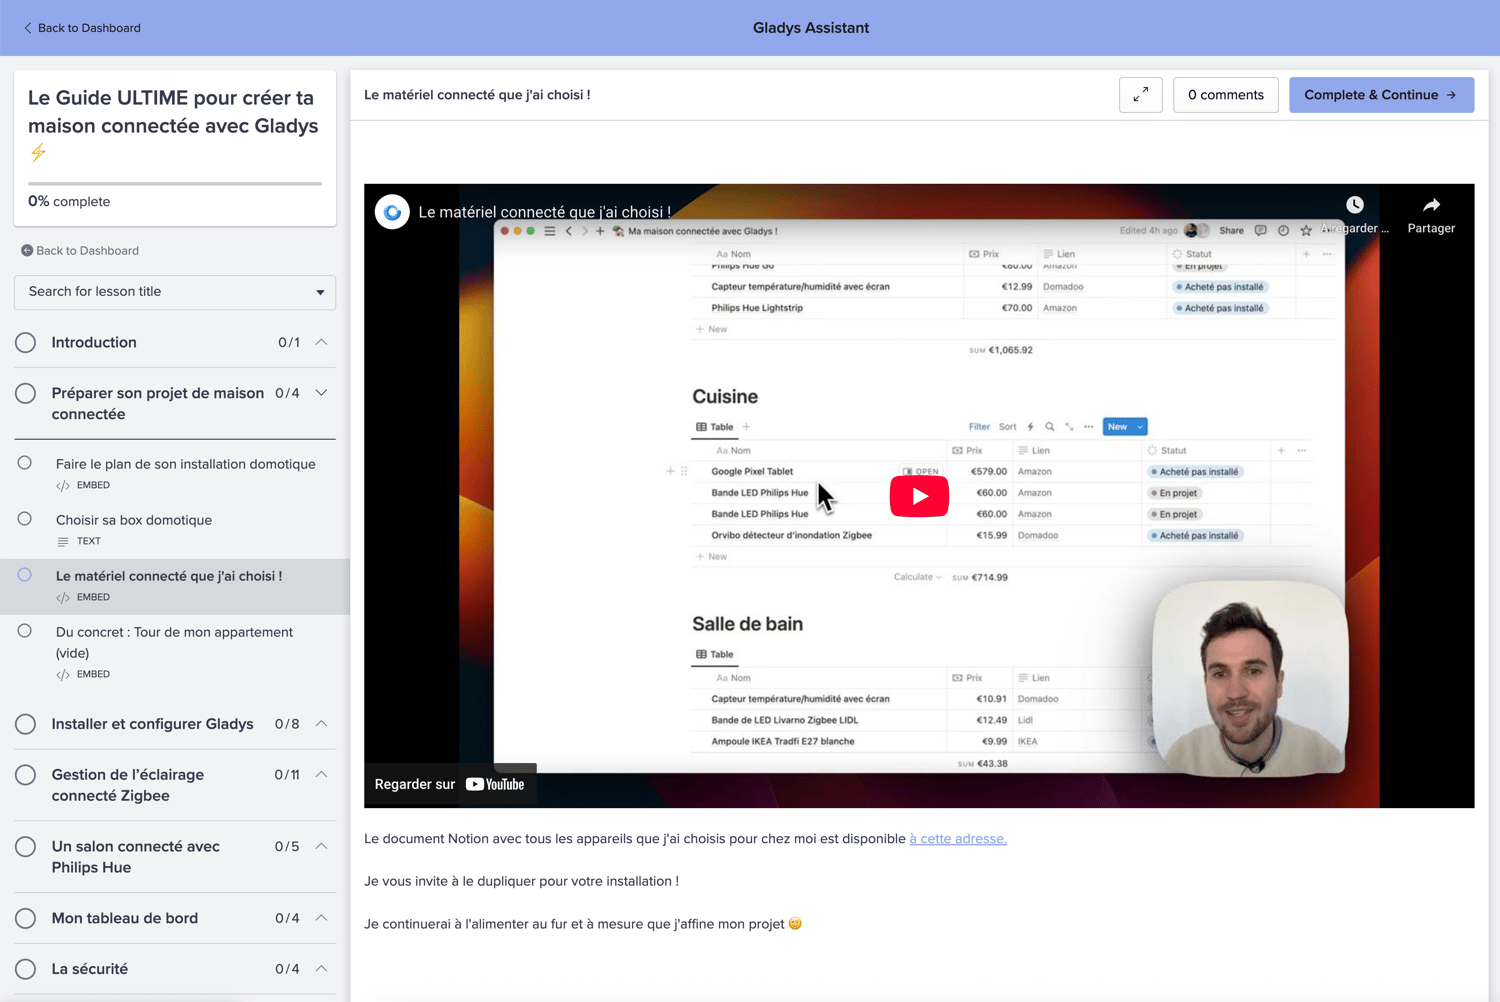Click the course progress bar
Screen dimensions: 1500x1002
click(175, 184)
